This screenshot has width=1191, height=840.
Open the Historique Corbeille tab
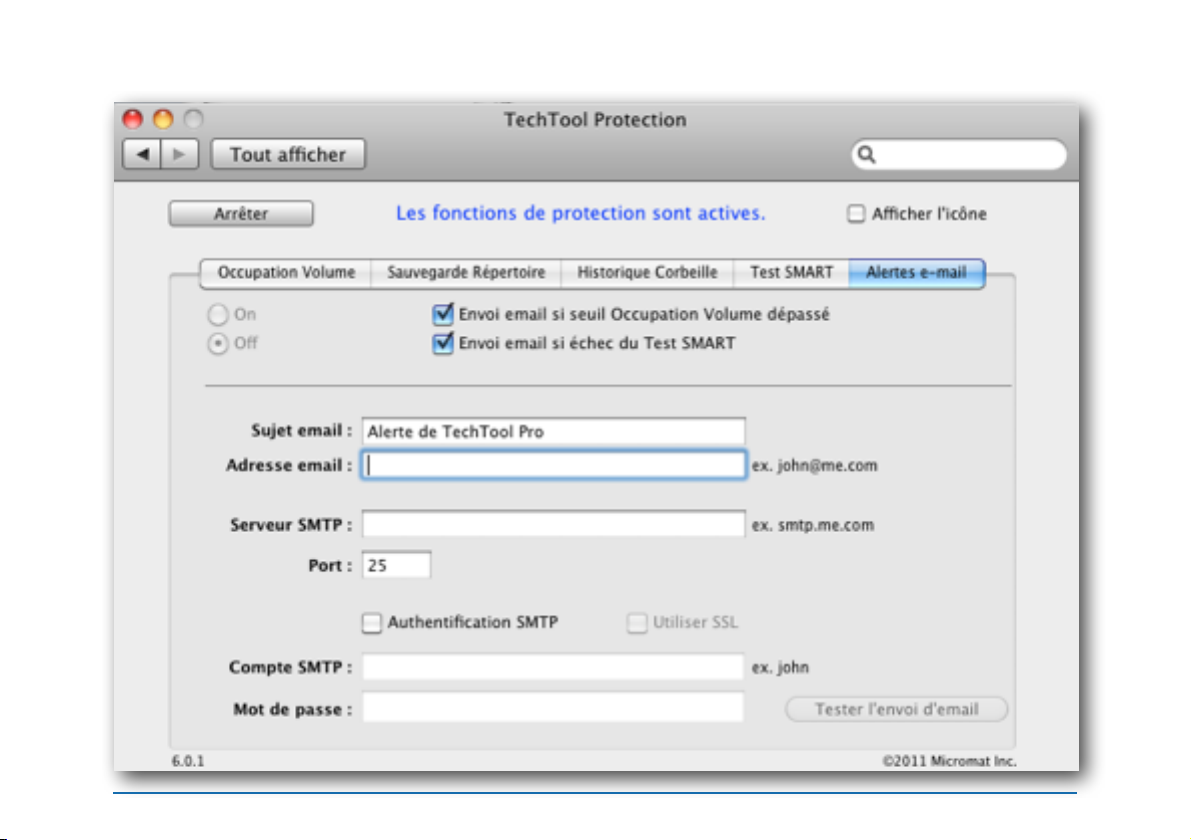[647, 273]
